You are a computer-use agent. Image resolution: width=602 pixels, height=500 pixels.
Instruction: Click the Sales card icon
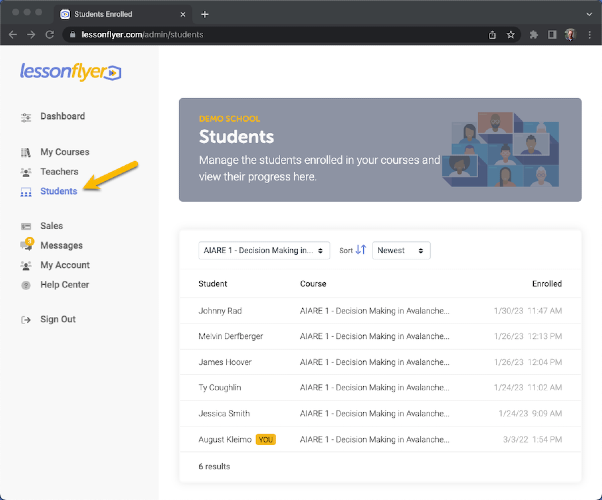[x=26, y=226]
